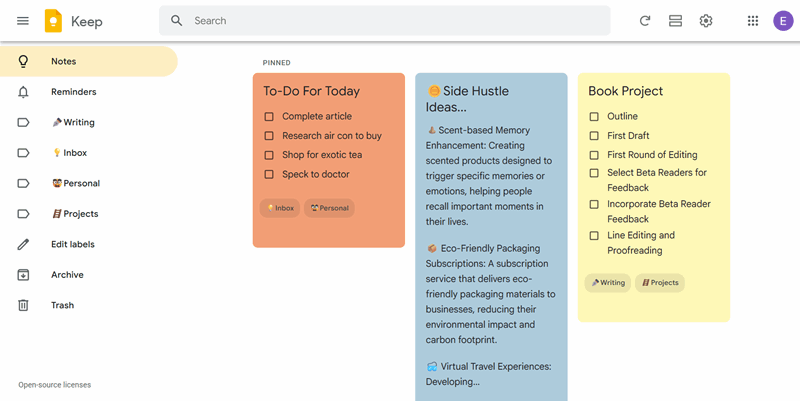Open the main menu hamburger icon
The width and height of the screenshot is (800, 401).
[x=23, y=21]
